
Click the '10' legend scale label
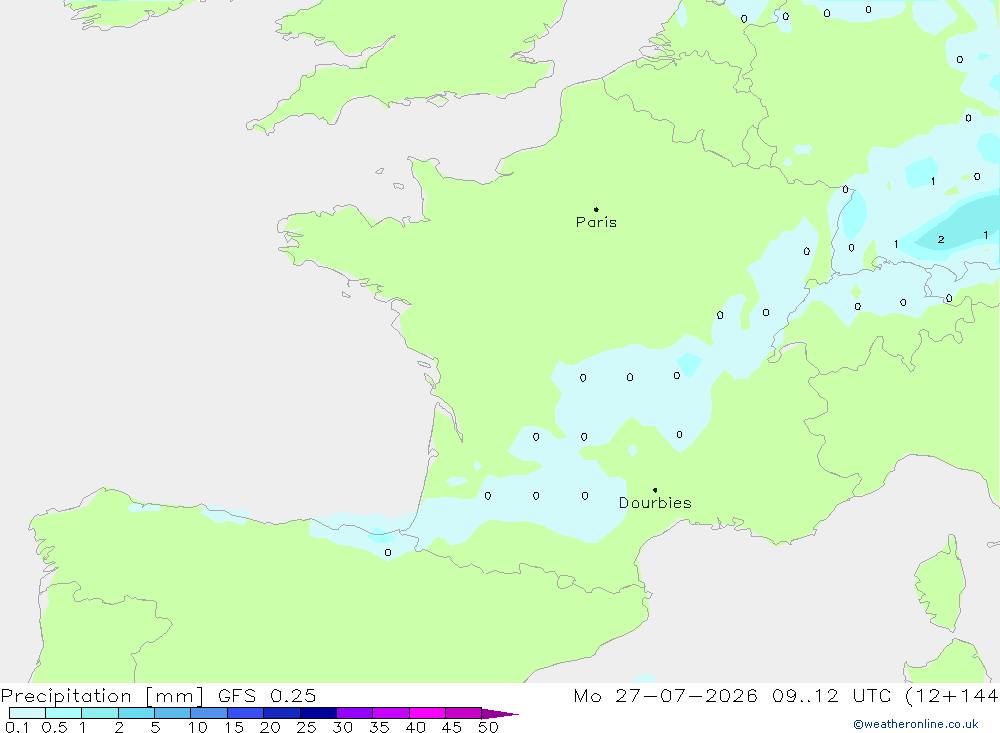point(198,727)
